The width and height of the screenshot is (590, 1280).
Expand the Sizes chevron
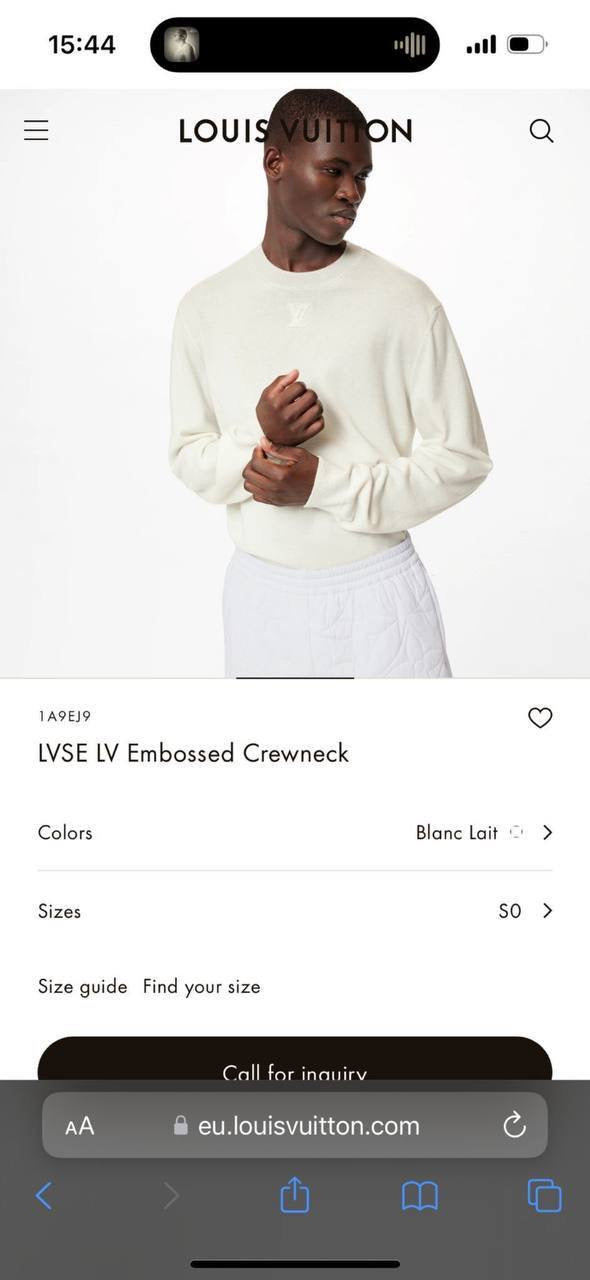pos(547,910)
